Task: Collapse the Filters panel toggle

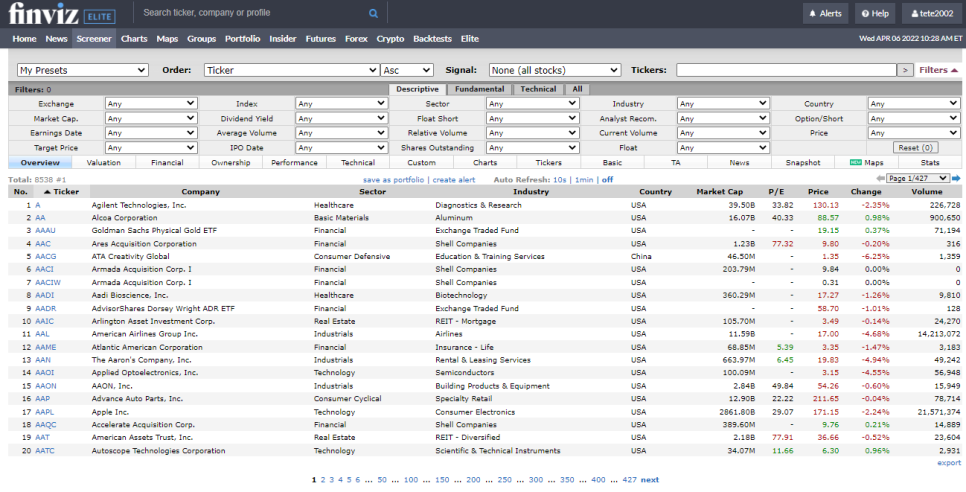Action: (938, 70)
